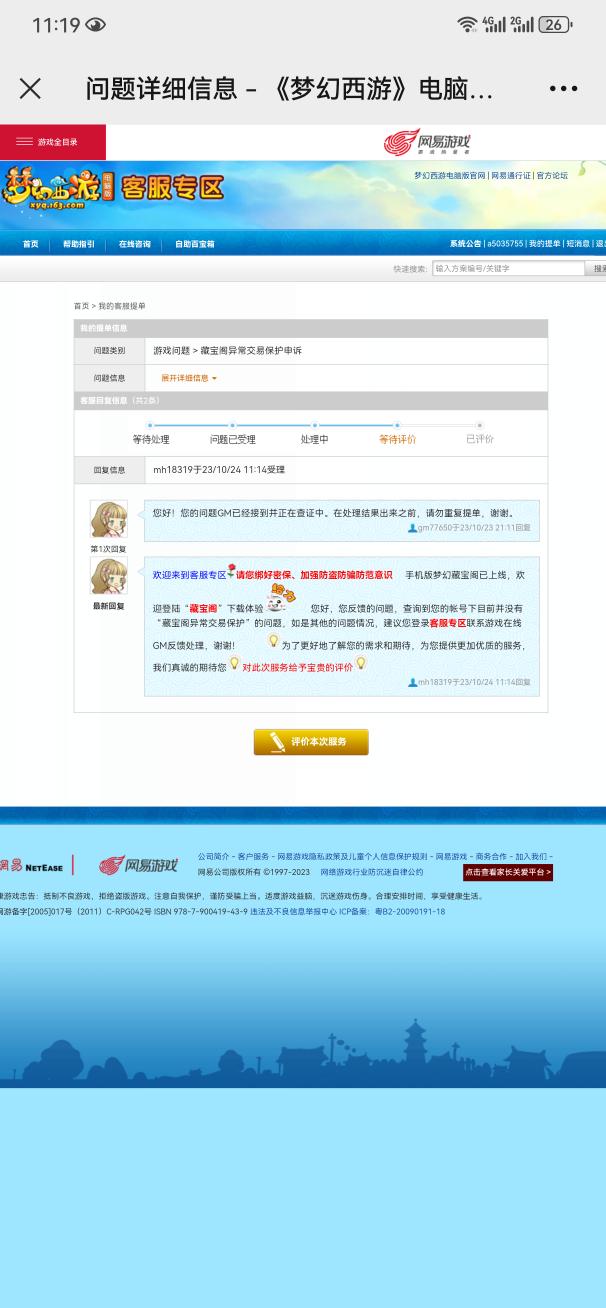The image size is (606, 1308).
Task: Click the 等待处理 progress step
Action: click(x=151, y=439)
